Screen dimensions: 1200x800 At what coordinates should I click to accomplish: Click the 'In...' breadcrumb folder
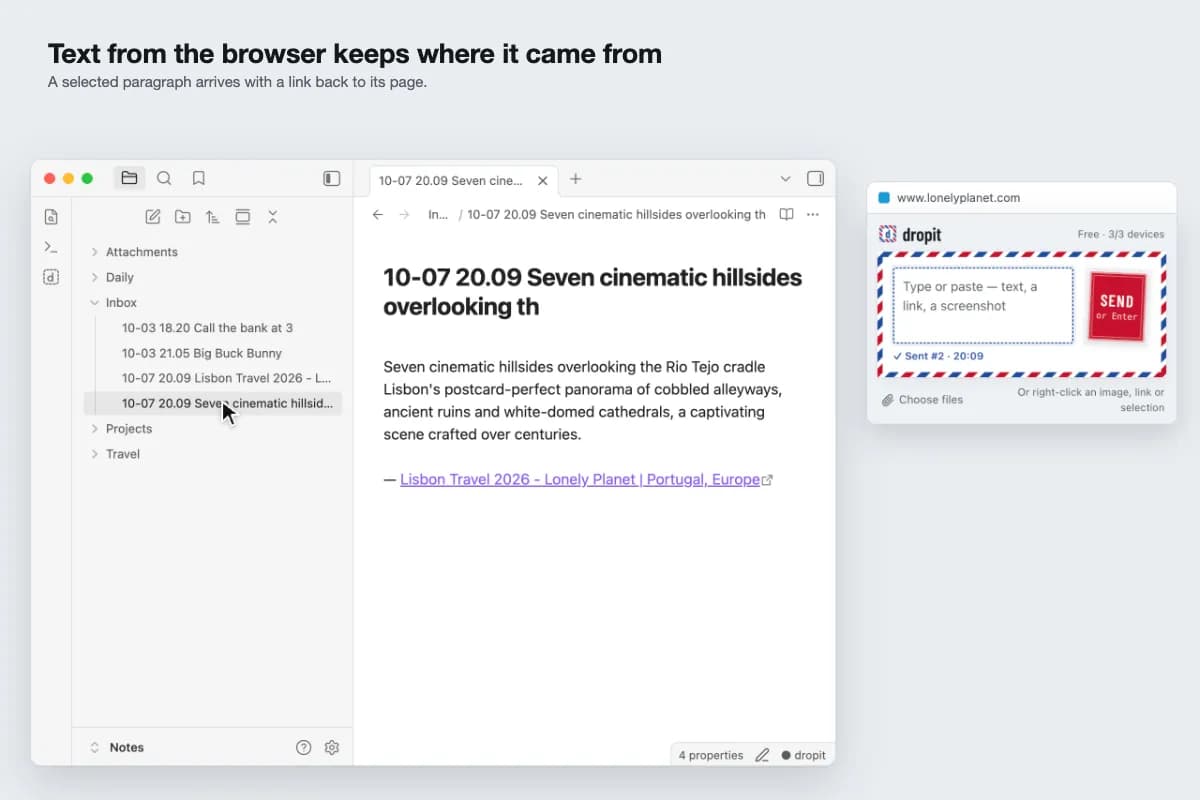point(438,214)
